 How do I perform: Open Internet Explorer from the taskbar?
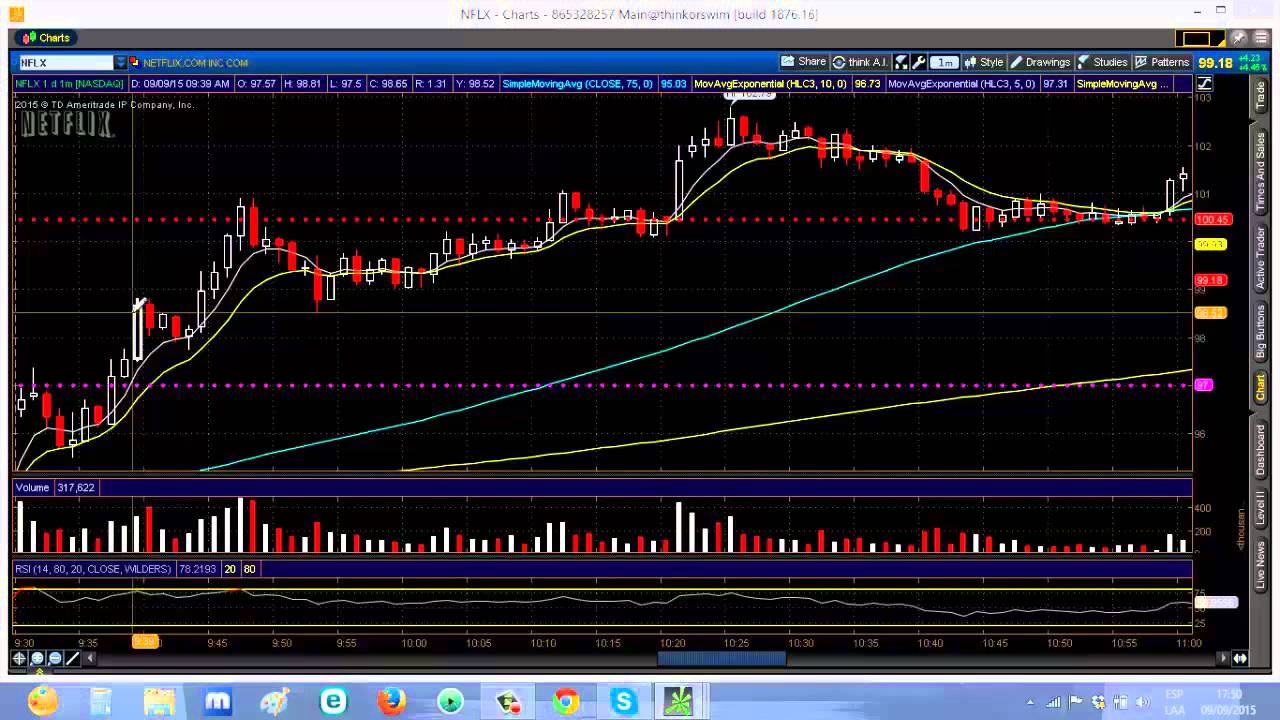pos(333,702)
